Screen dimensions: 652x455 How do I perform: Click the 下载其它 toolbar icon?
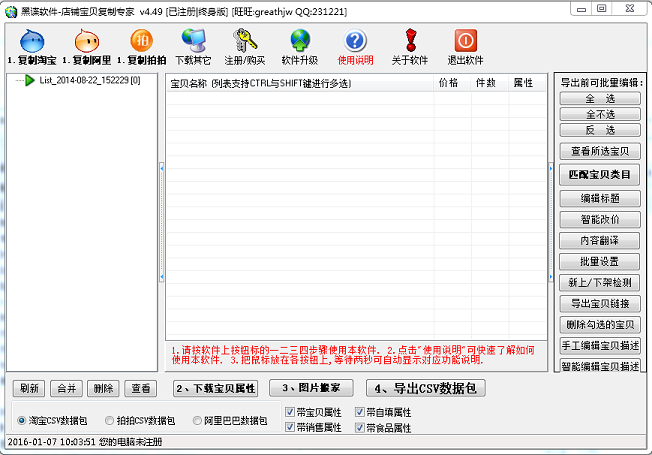tap(193, 47)
